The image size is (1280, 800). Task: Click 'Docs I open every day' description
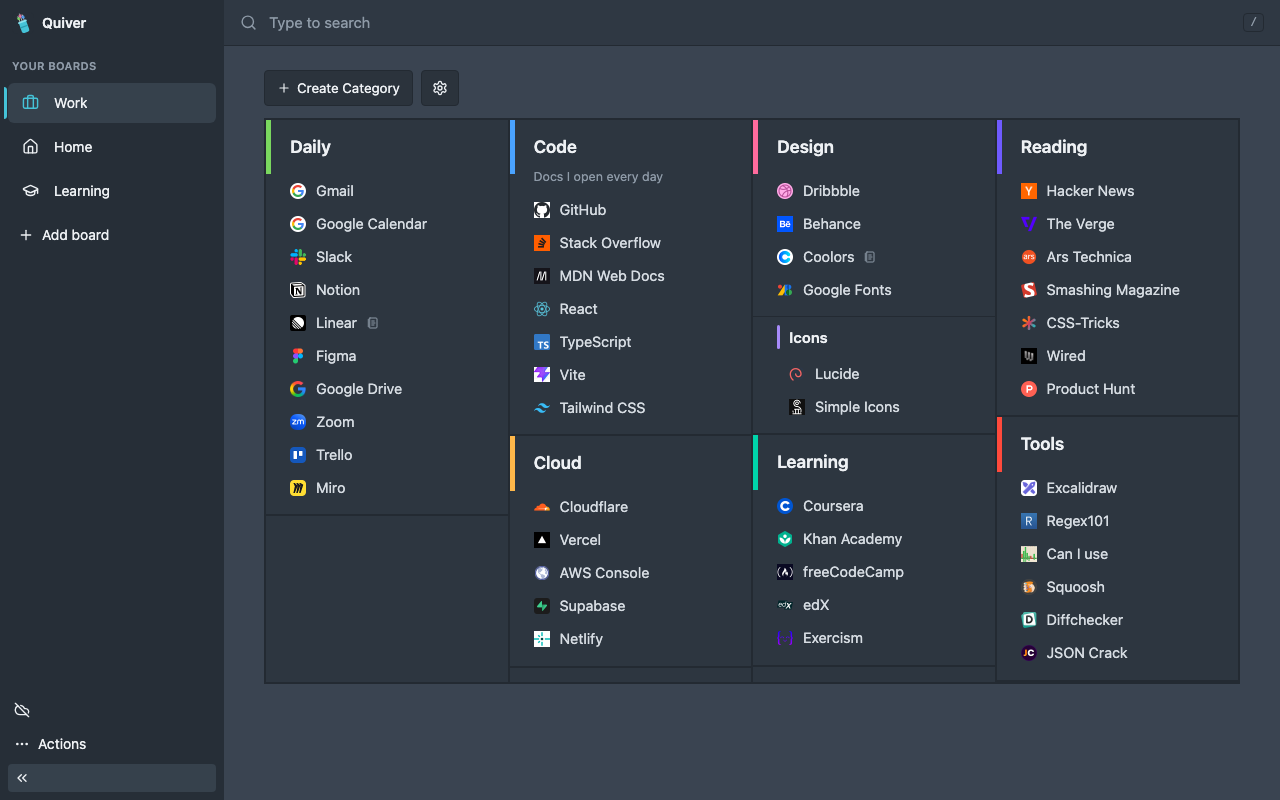(x=598, y=177)
